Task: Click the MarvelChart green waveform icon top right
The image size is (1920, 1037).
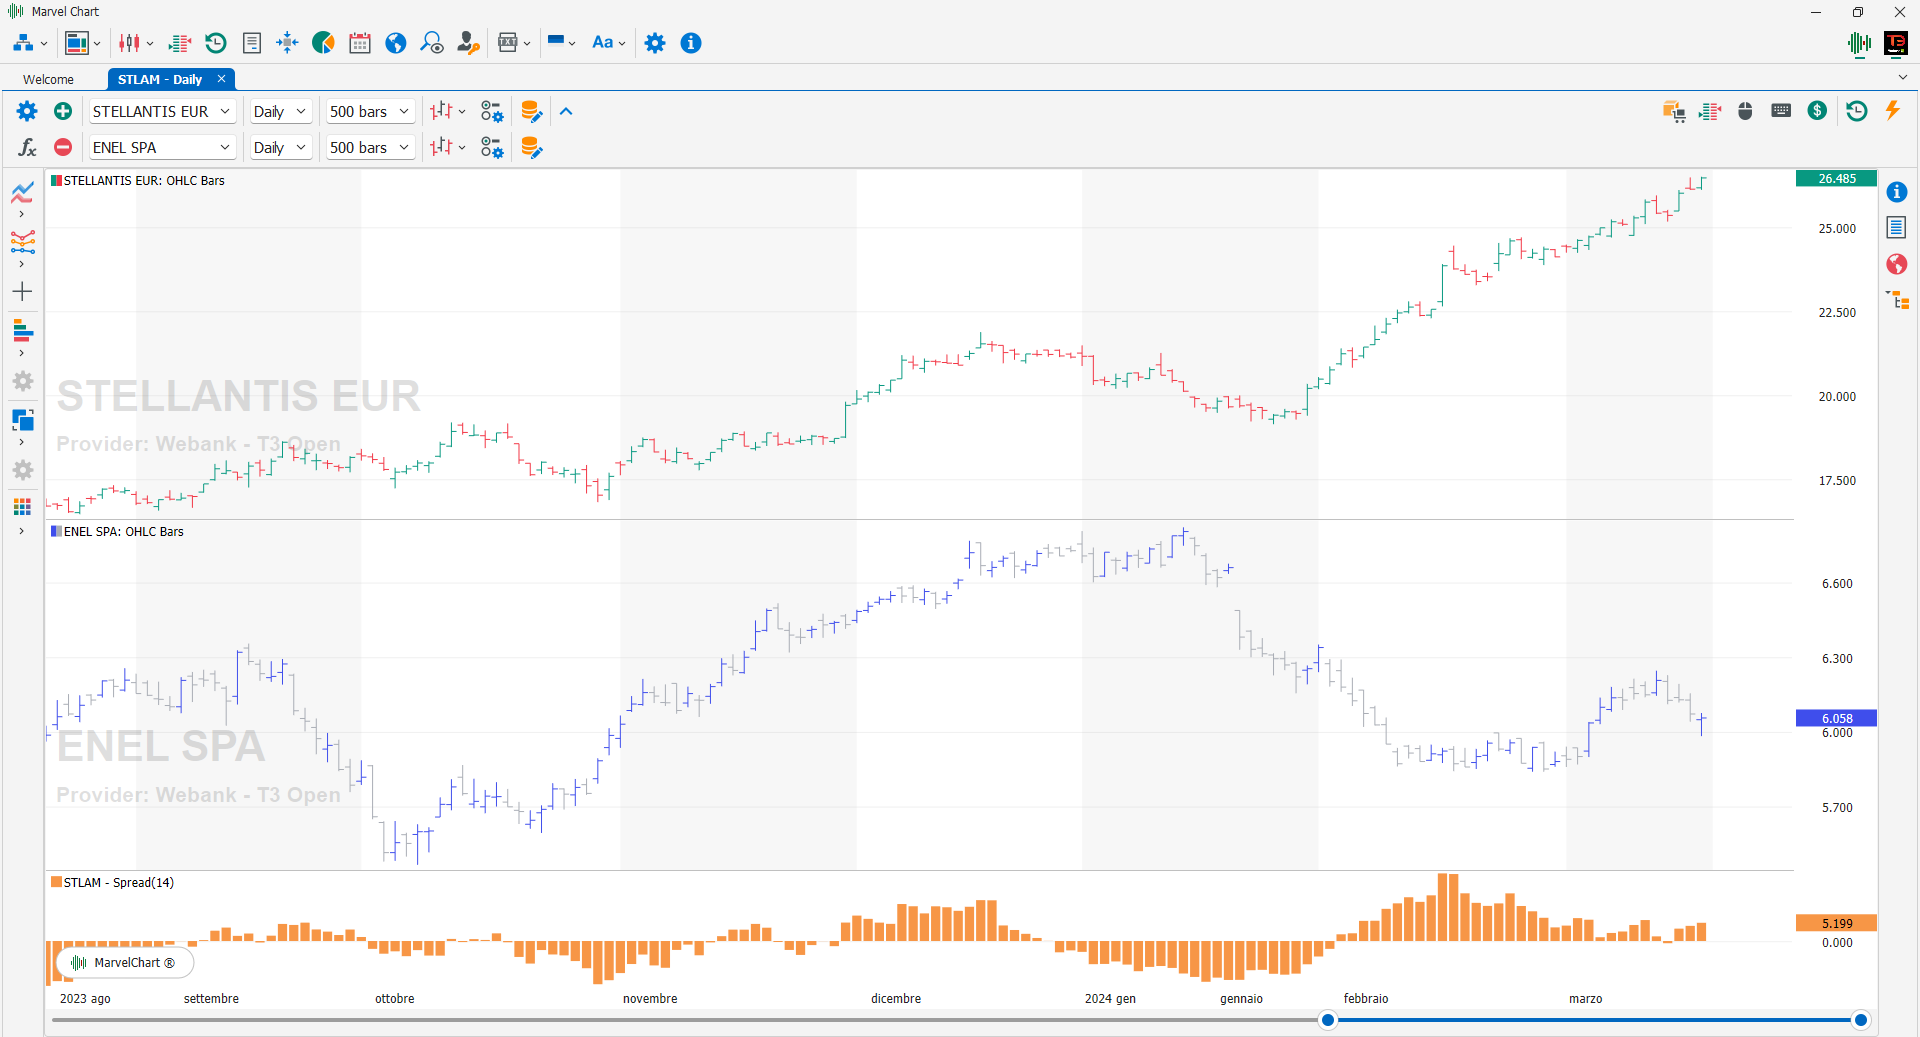Action: pyautogui.click(x=1860, y=43)
